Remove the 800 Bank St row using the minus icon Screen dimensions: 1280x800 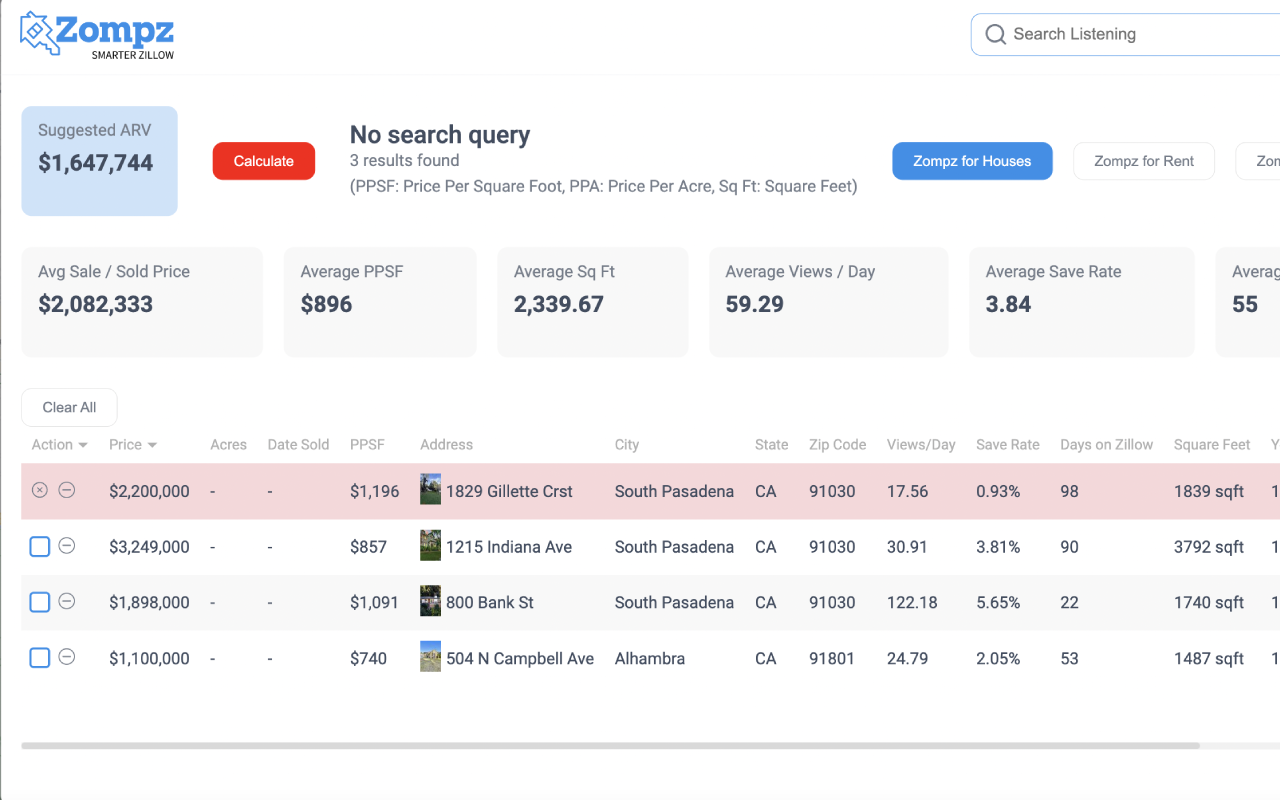tap(67, 601)
